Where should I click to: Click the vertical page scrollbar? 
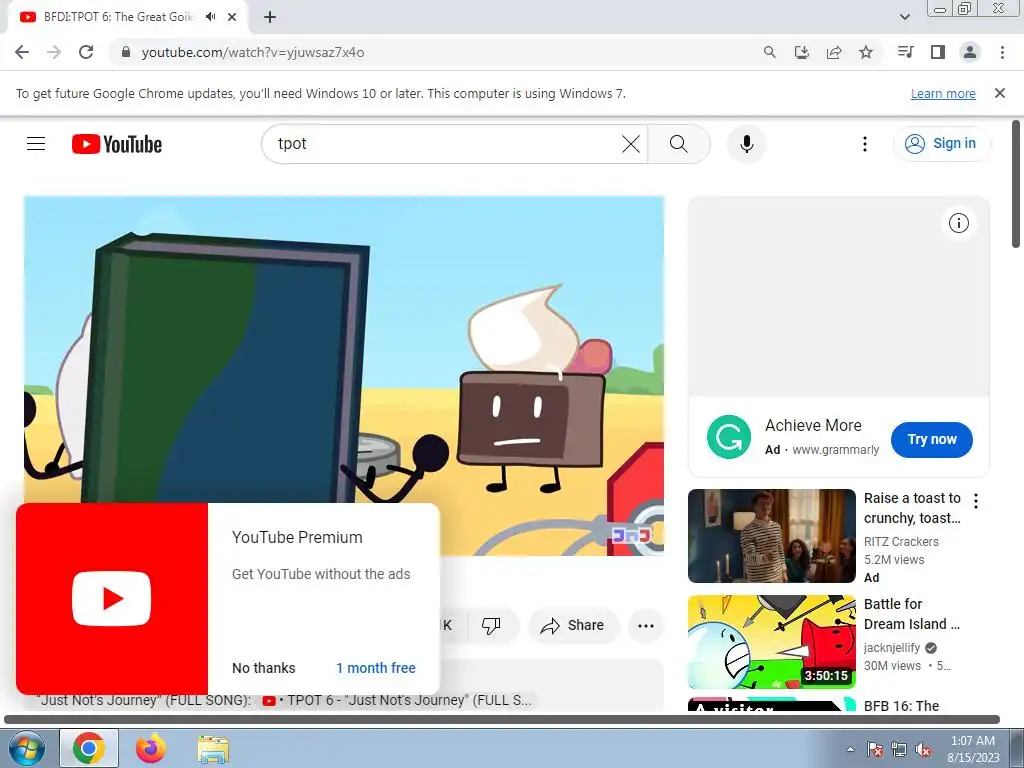1016,184
